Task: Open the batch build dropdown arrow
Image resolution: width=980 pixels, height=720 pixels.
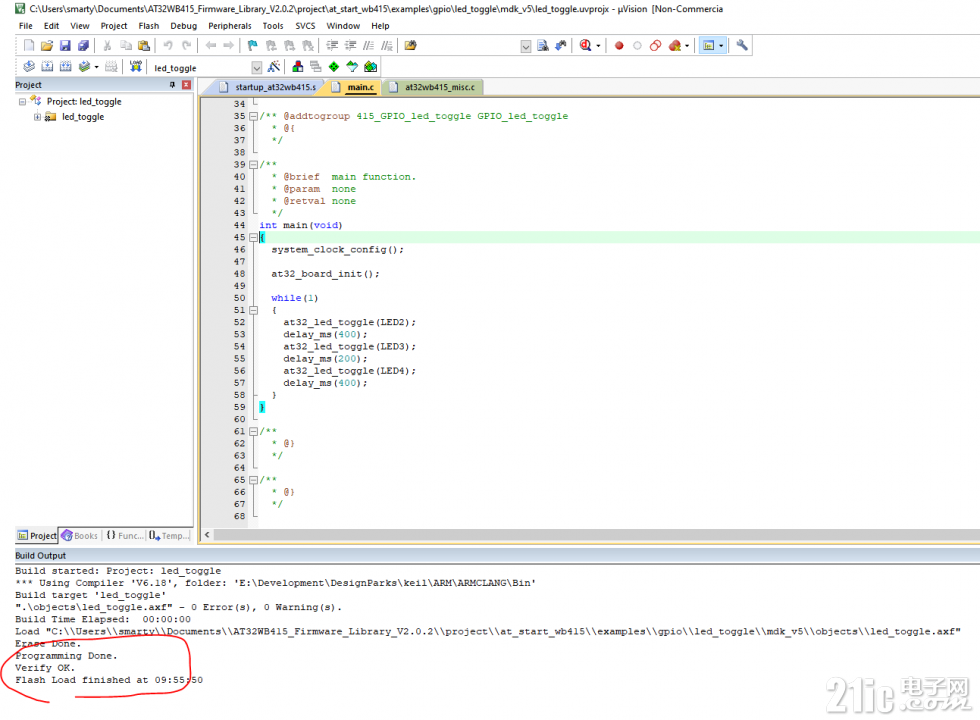Action: point(96,66)
